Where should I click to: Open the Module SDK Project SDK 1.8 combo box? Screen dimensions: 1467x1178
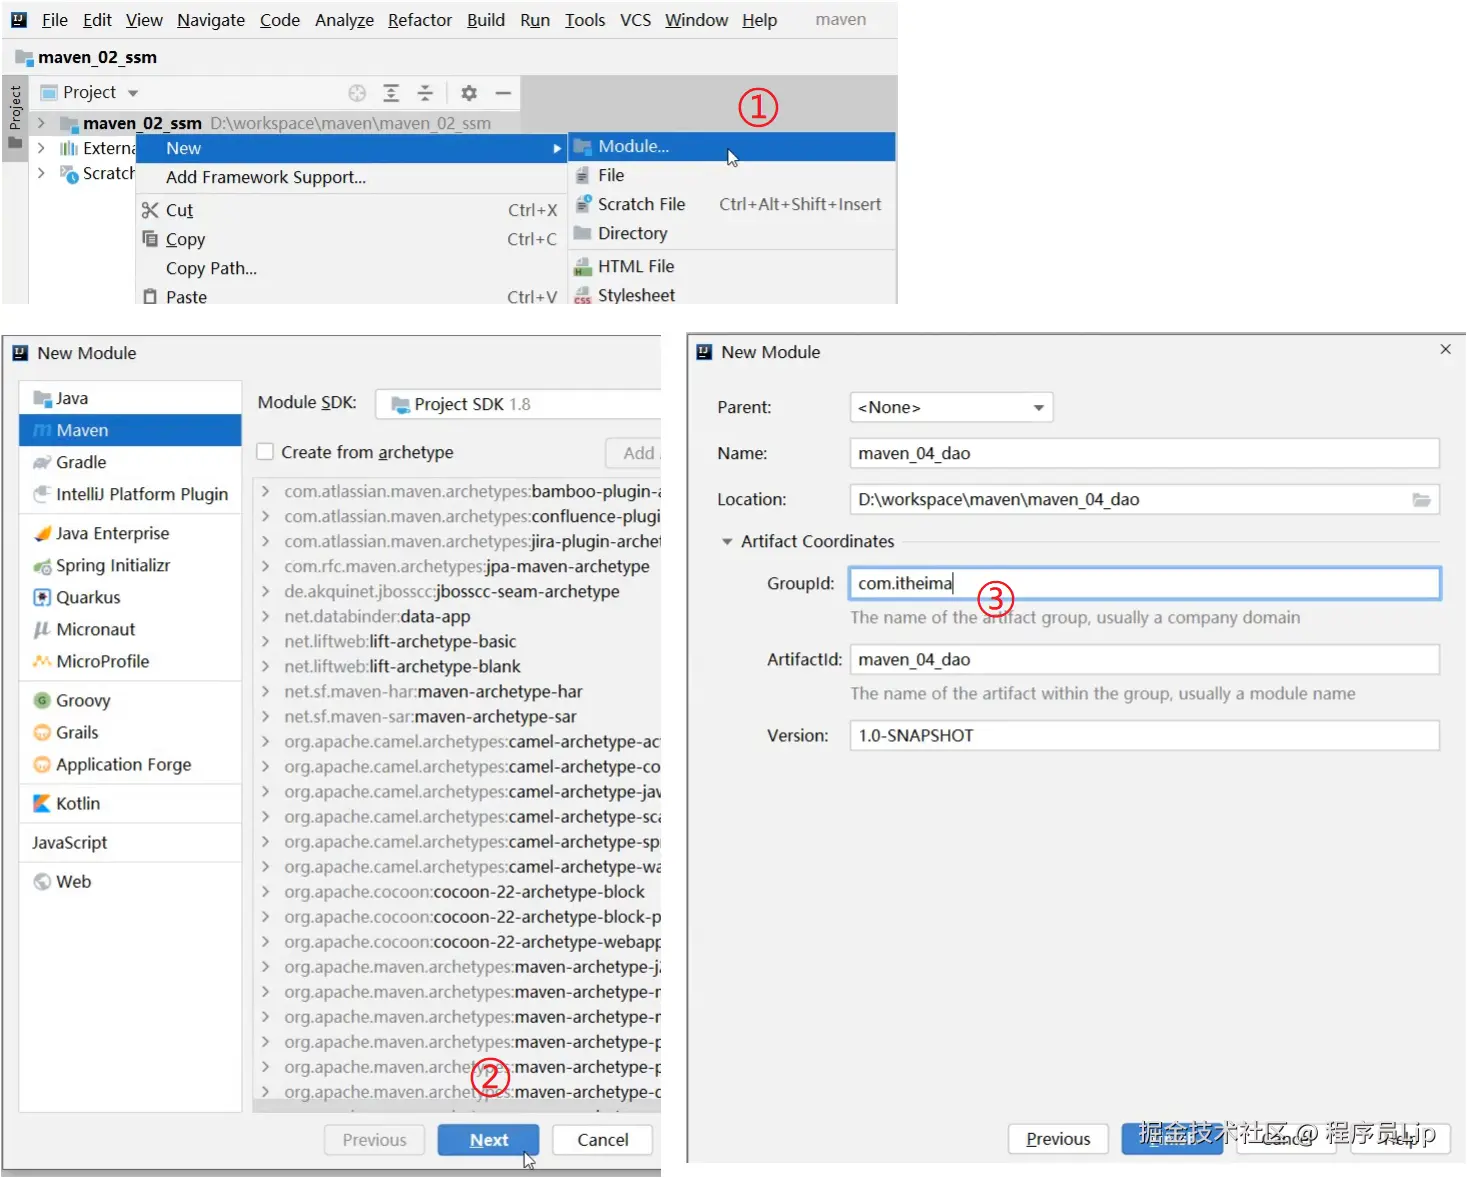[518, 405]
